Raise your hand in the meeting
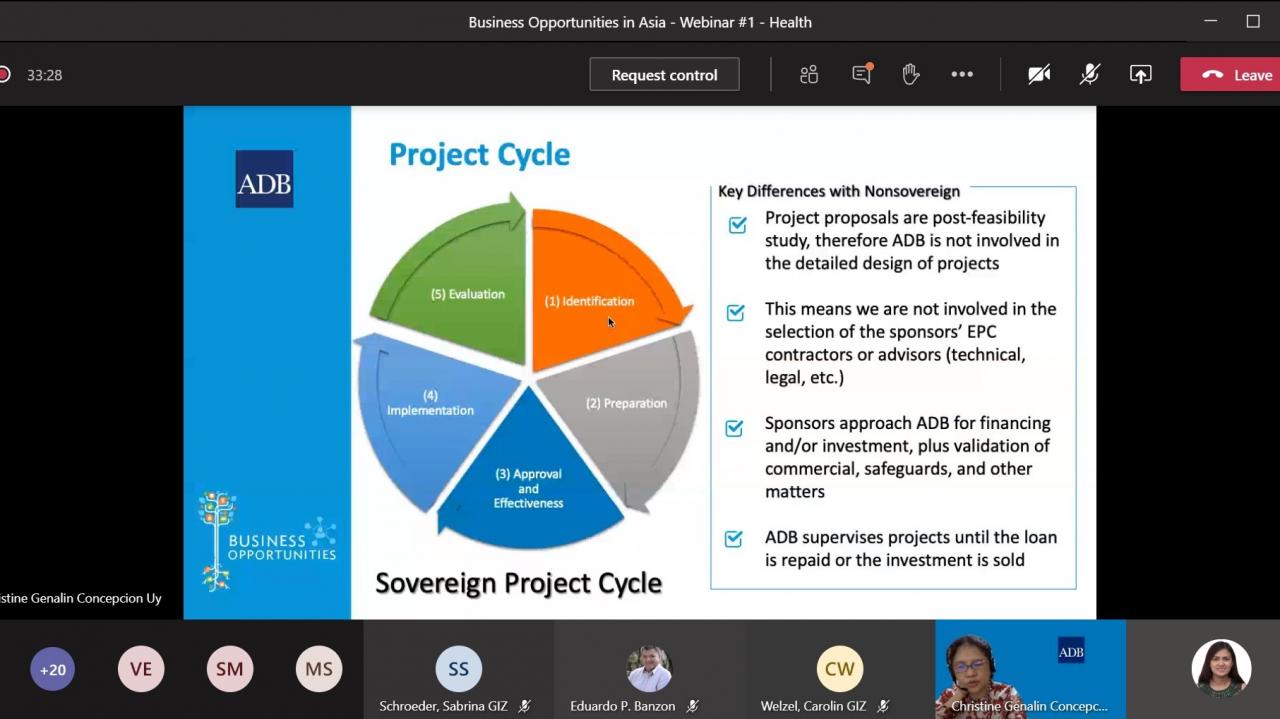Viewport: 1280px width, 719px height. [910, 74]
